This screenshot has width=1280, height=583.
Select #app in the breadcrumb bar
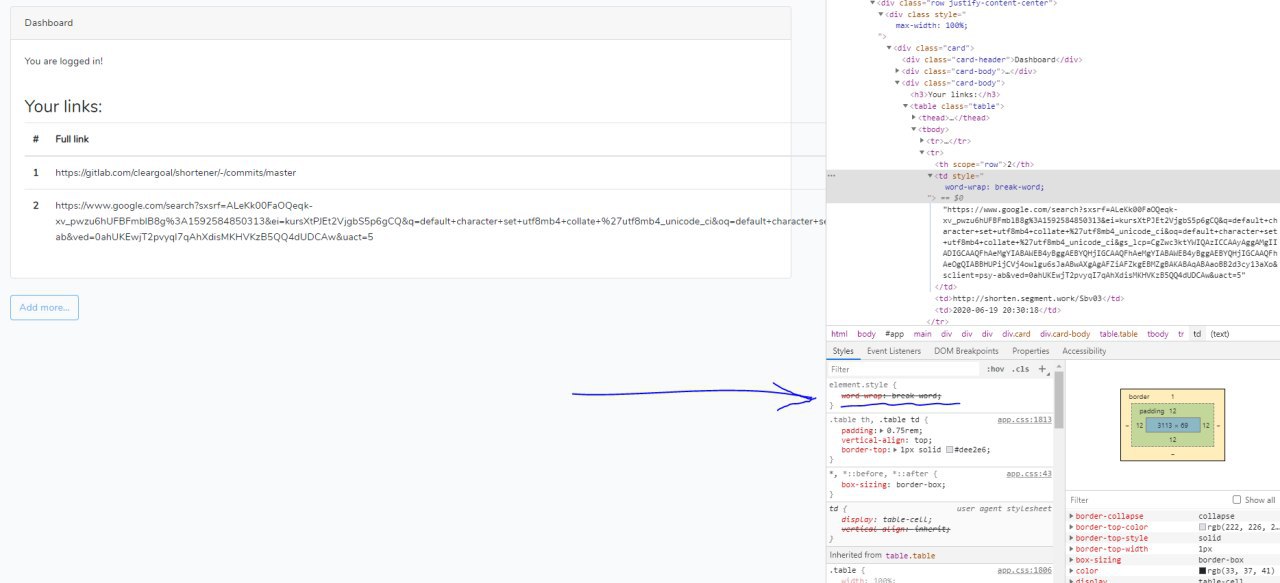[x=894, y=334]
